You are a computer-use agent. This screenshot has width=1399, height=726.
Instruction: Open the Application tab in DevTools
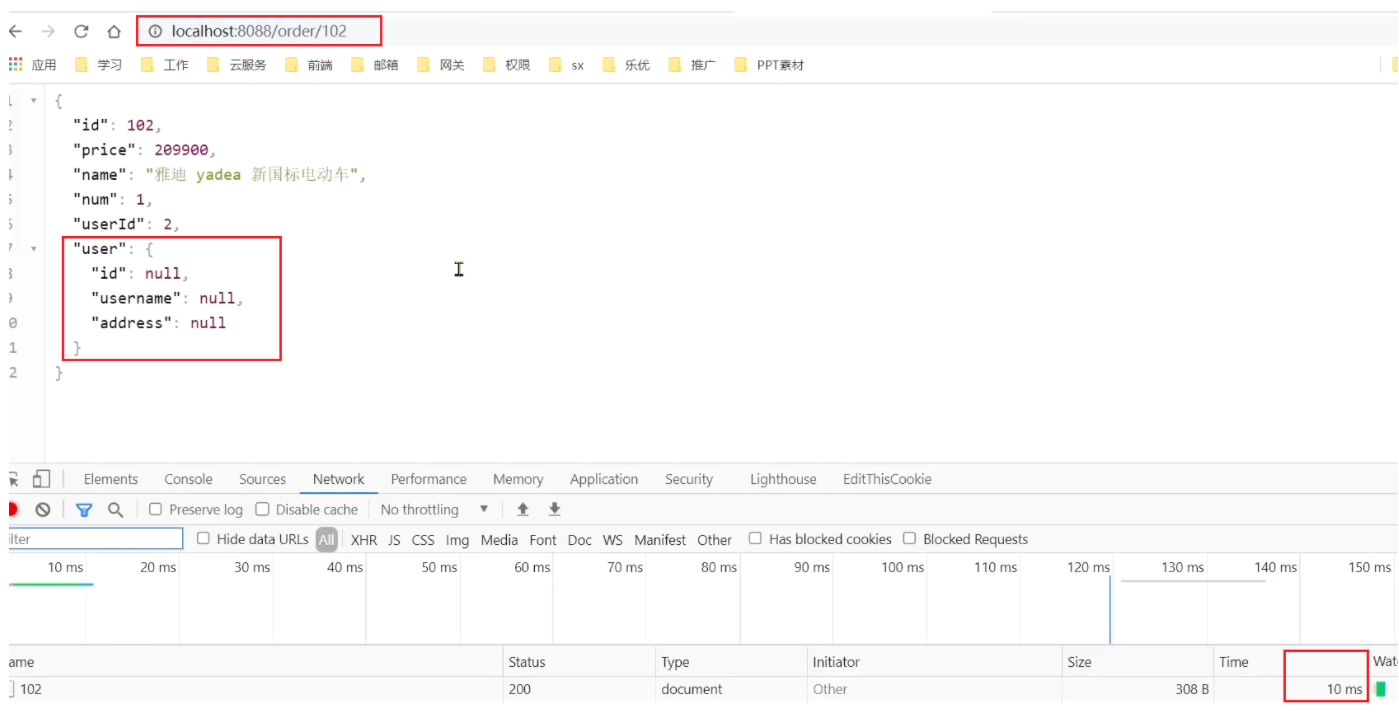click(x=603, y=479)
